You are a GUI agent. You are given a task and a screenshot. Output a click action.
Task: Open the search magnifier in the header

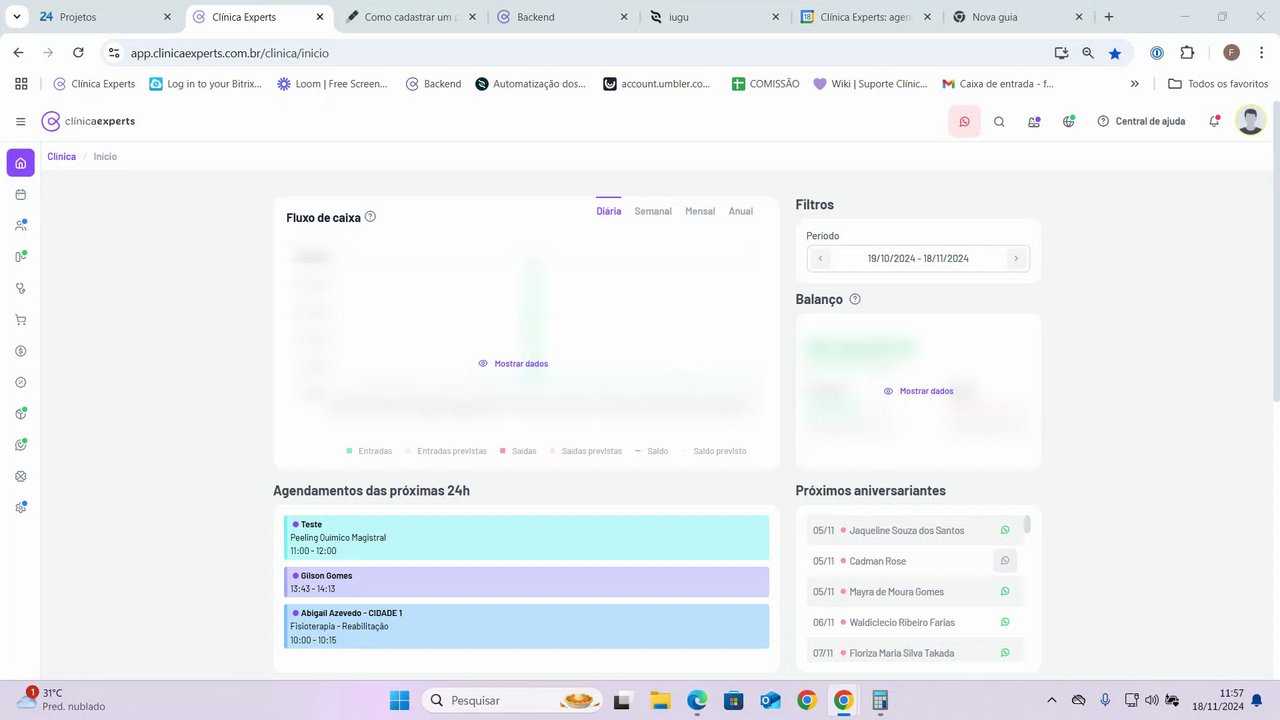coord(999,122)
